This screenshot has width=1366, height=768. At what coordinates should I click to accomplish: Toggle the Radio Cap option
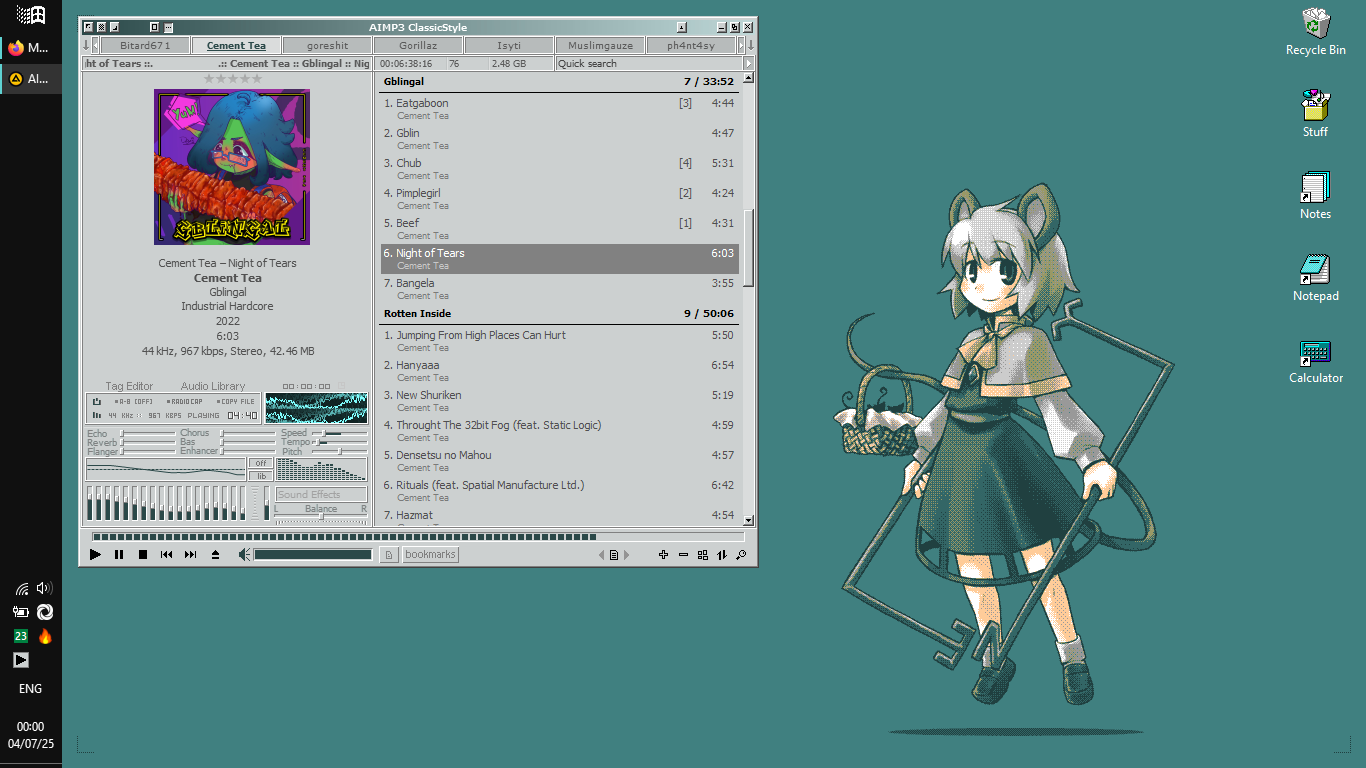point(186,401)
